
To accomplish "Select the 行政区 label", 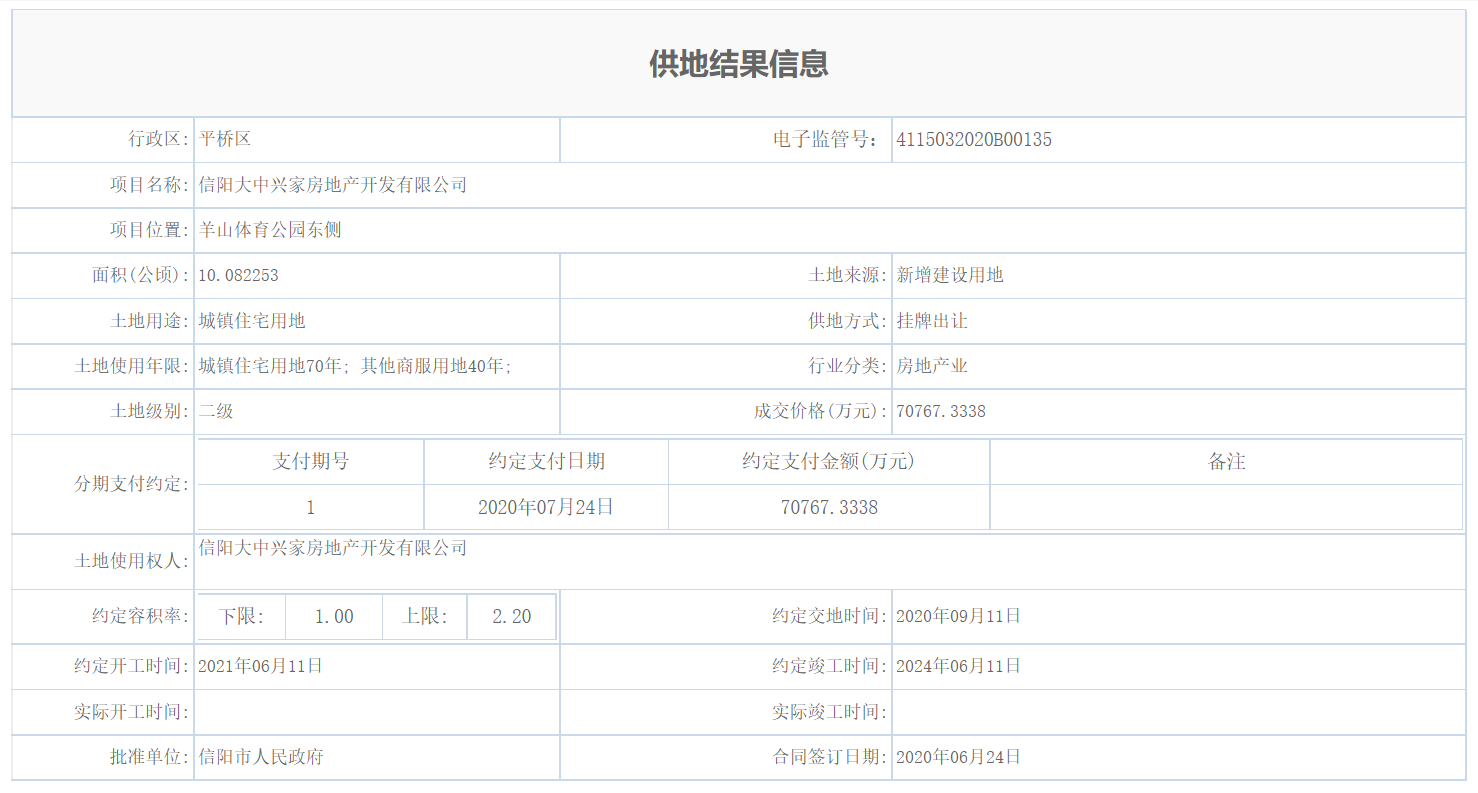I will point(159,139).
